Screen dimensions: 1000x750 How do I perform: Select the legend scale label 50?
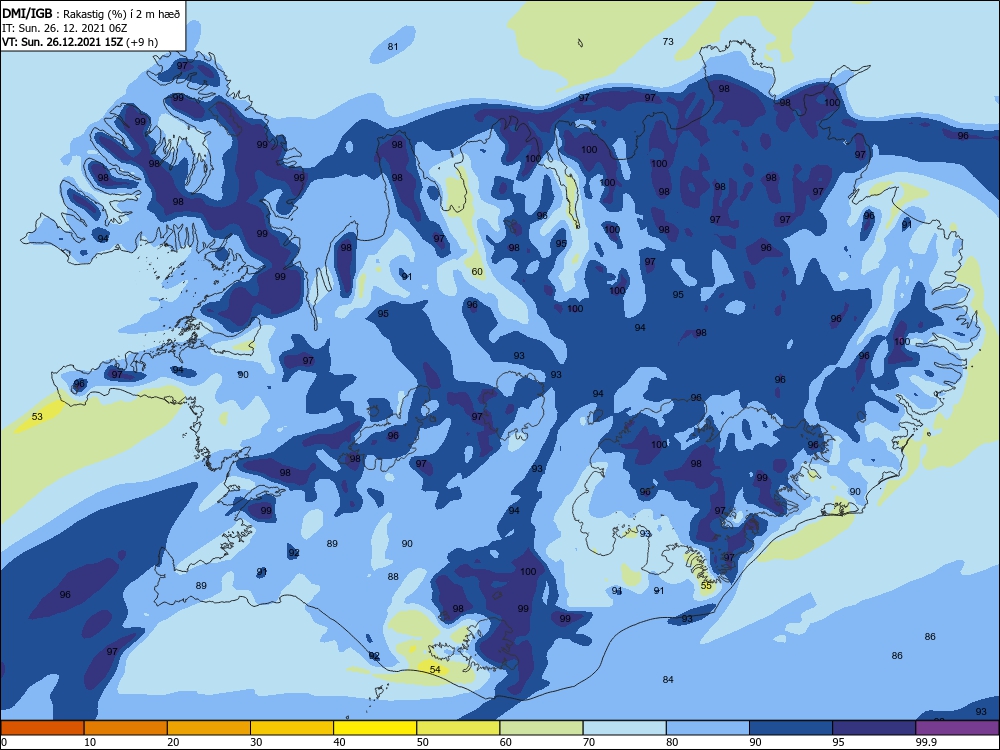click(422, 742)
